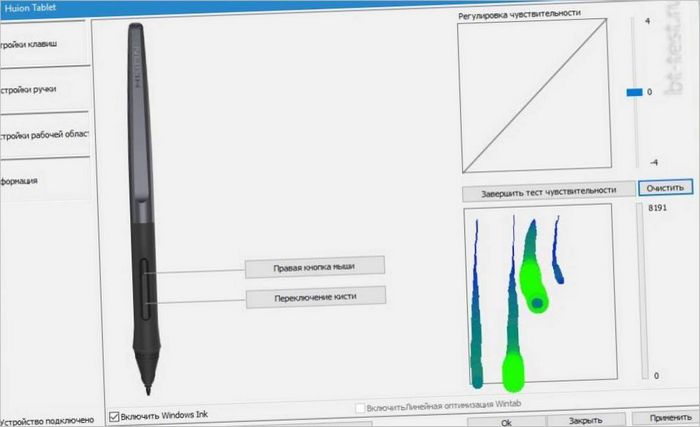The image size is (700, 427).
Task: Toggle 'Включить Windows Ink' checkbox
Action: point(114,417)
